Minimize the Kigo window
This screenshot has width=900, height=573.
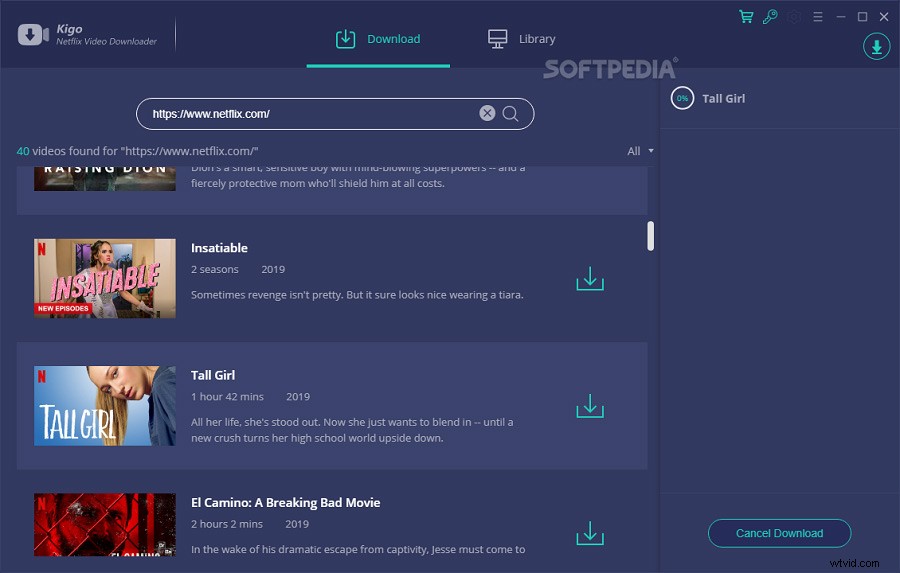point(841,17)
